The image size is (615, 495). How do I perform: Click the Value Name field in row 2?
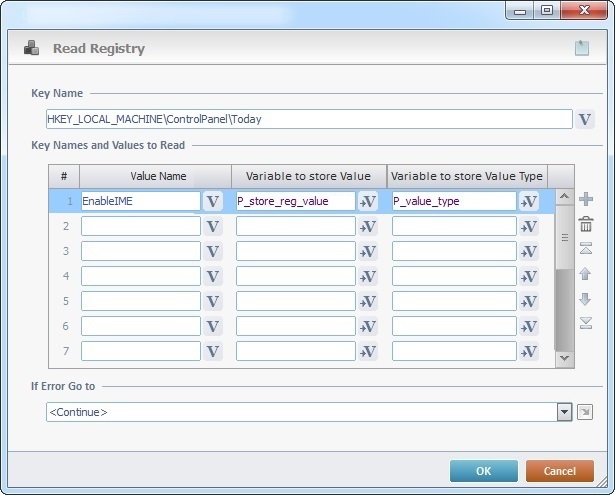141,226
